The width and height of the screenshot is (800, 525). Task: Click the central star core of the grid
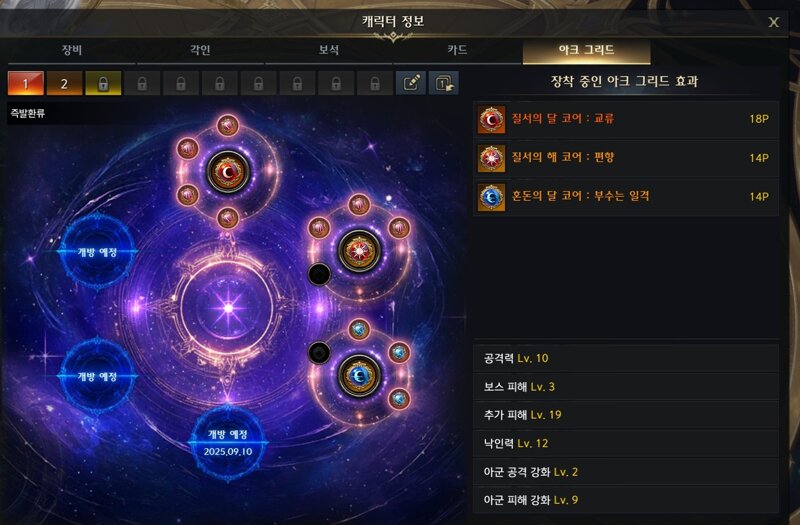[x=228, y=308]
